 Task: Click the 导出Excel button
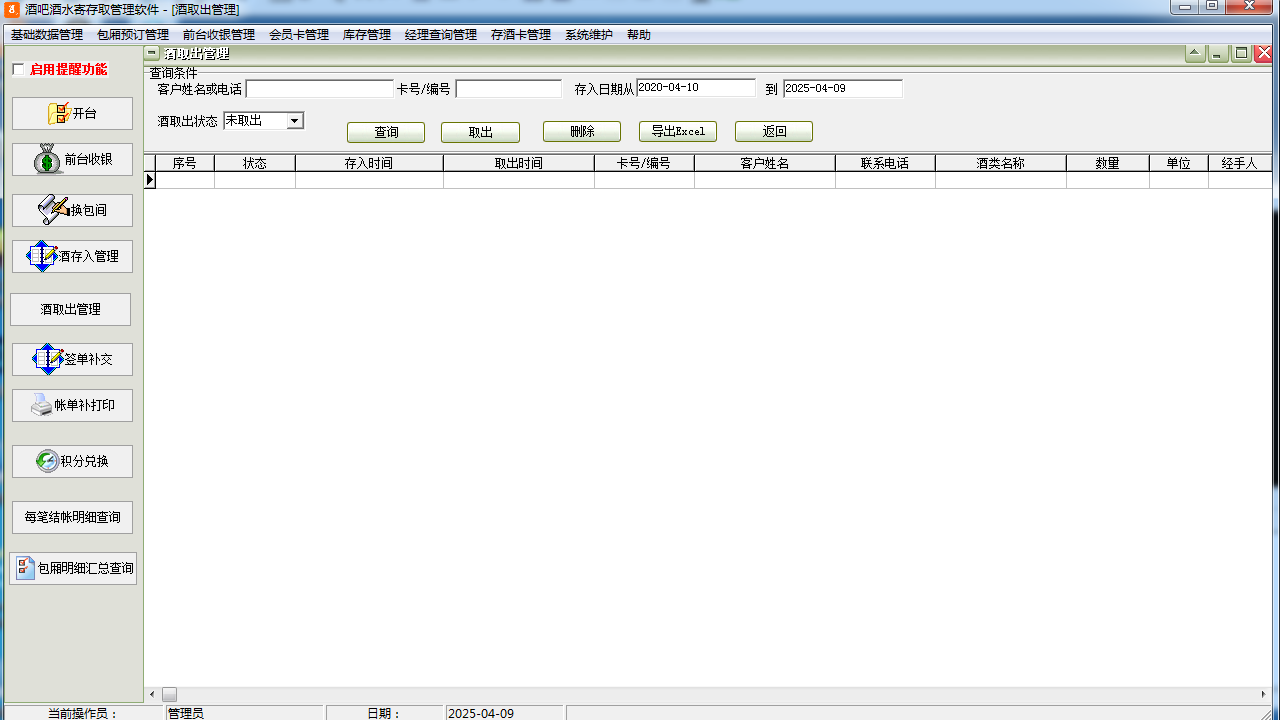pos(678,131)
